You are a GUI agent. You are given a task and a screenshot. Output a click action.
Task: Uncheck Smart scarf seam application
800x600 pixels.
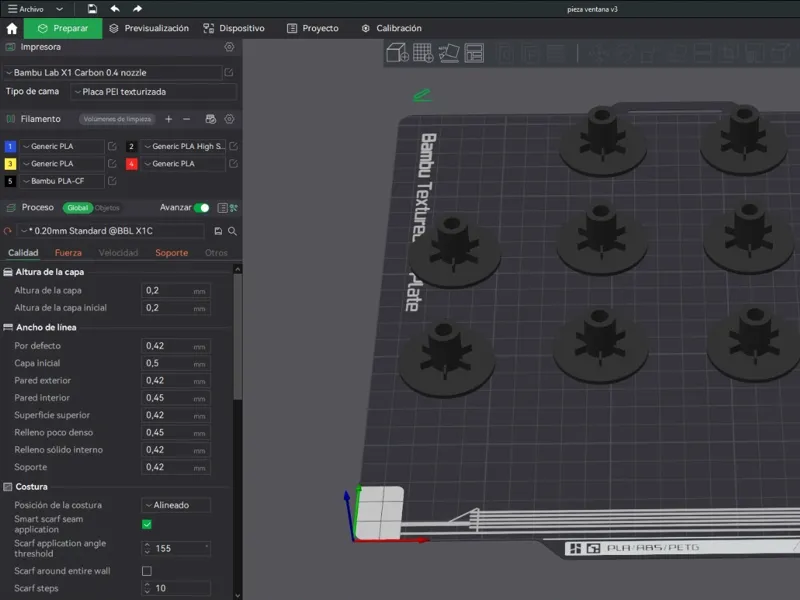146,524
